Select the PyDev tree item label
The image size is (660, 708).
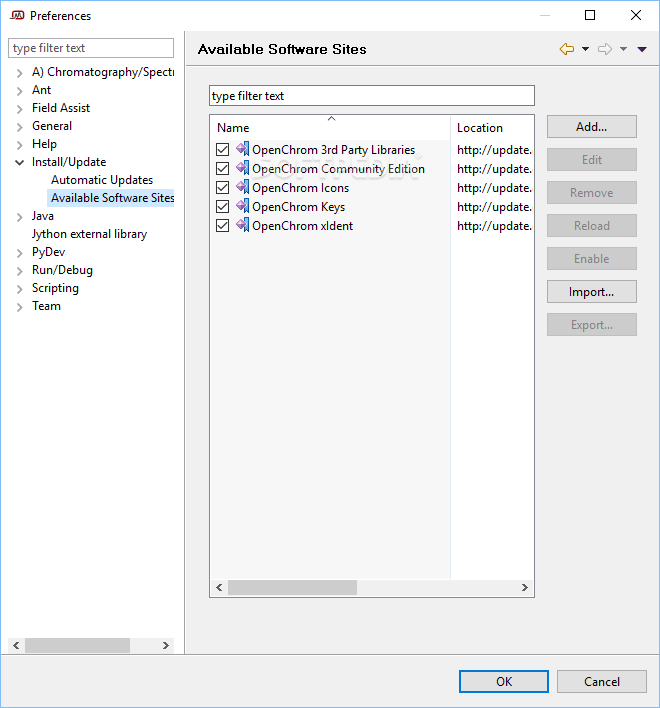[x=48, y=252]
